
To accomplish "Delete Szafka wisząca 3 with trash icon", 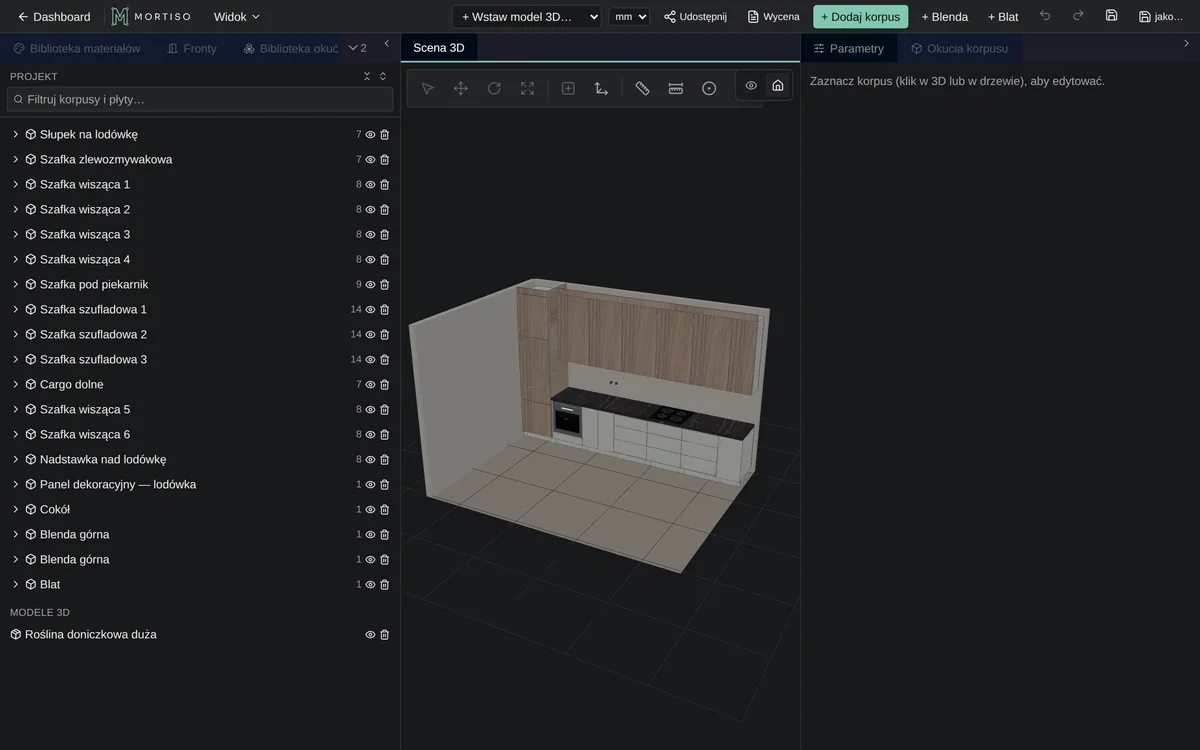I will click(385, 234).
